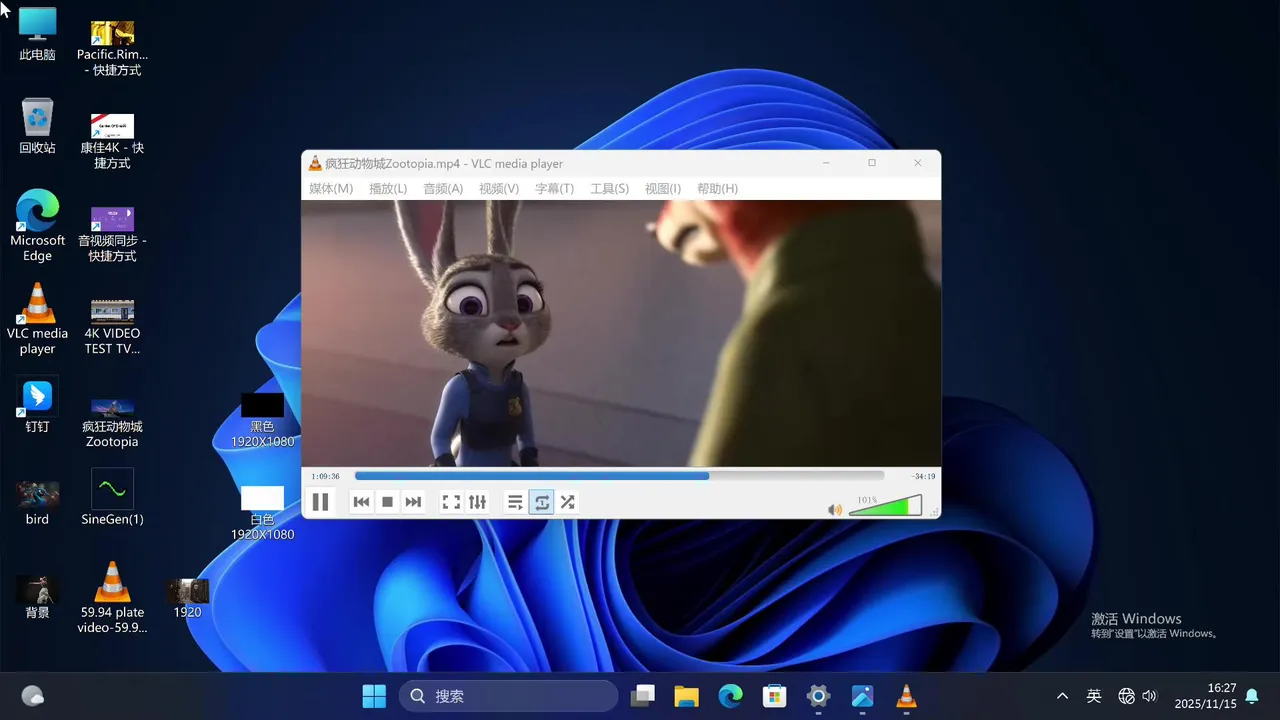Click the VLC cone icon in title bar
This screenshot has width=1280, height=720.
[x=315, y=163]
